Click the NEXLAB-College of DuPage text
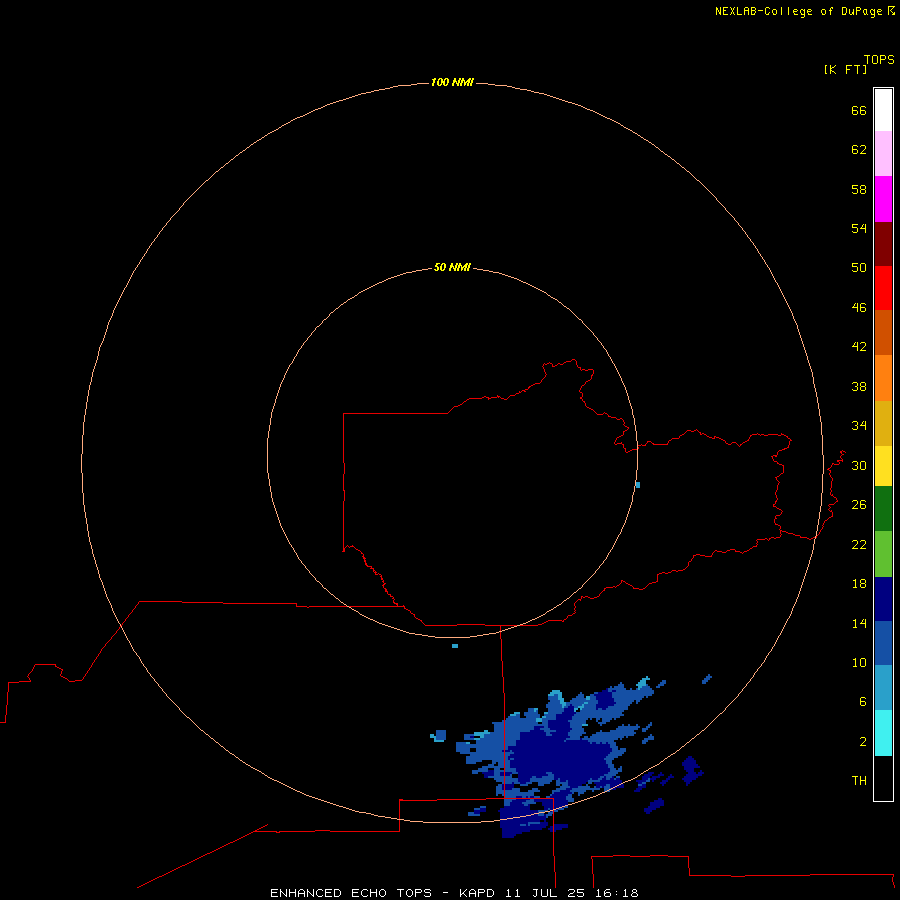900x900 pixels. point(798,11)
